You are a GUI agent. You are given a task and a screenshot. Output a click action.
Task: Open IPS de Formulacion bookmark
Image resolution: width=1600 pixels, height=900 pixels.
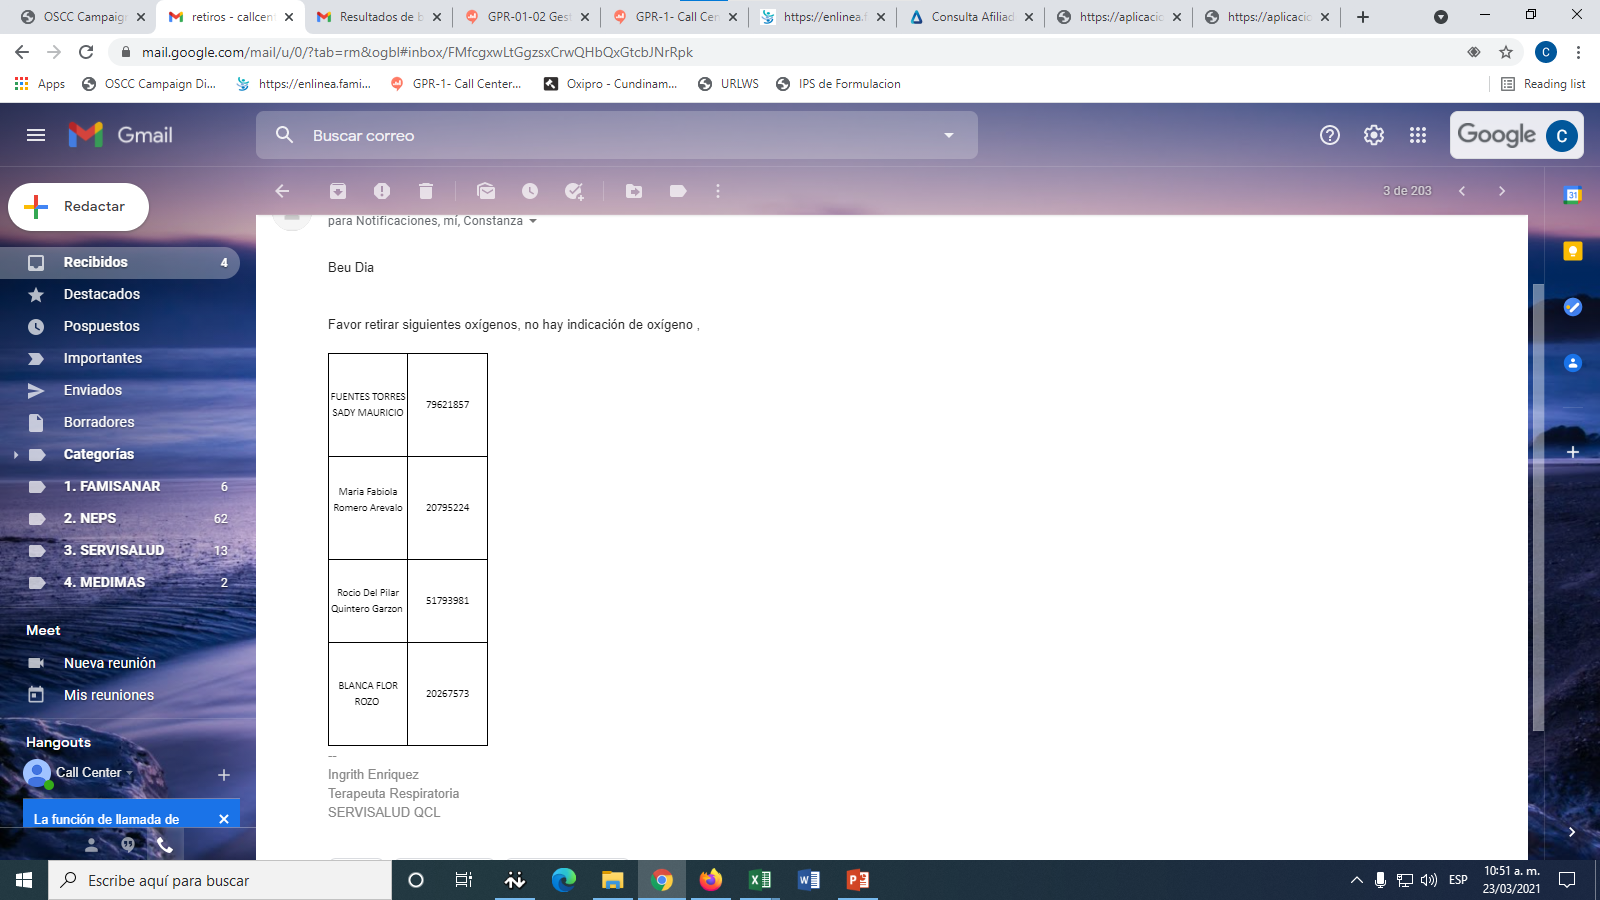838,84
